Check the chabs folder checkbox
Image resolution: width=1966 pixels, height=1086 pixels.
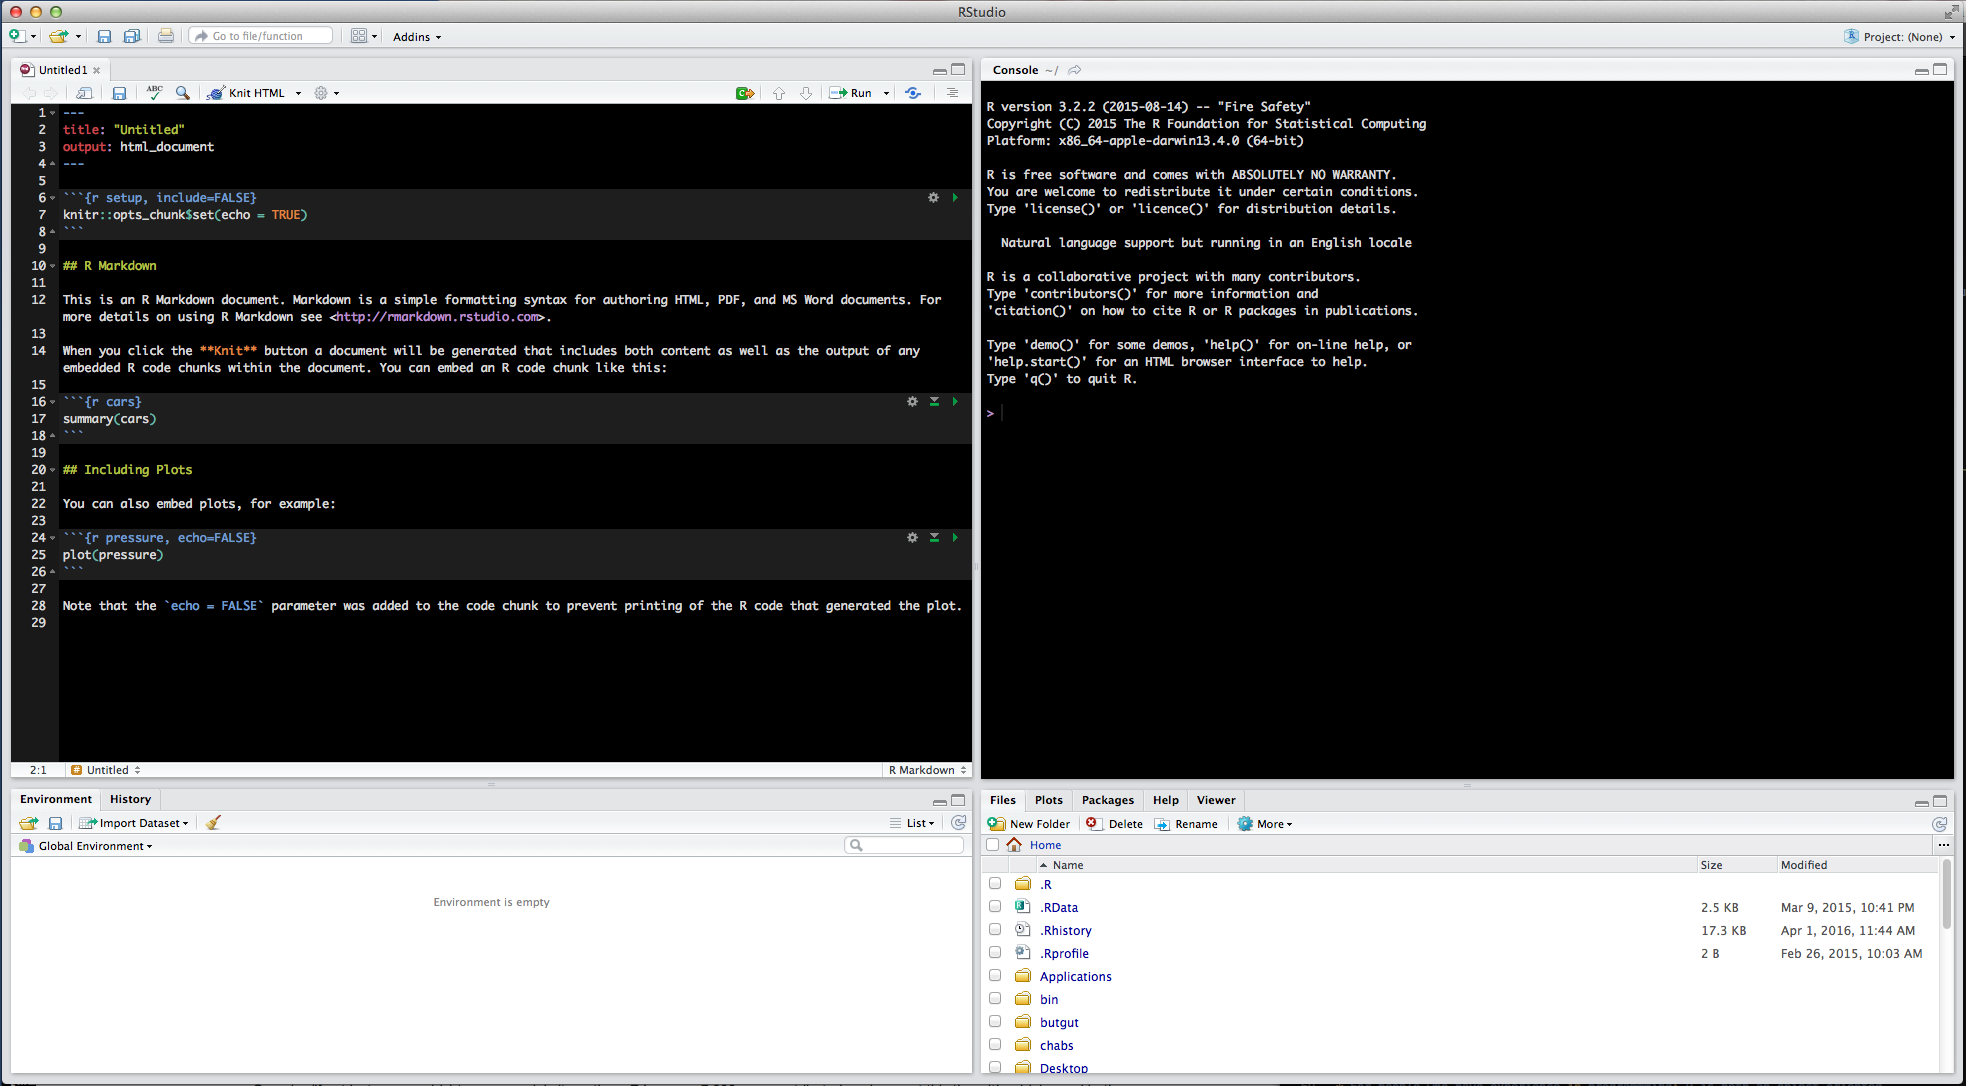pos(995,1045)
